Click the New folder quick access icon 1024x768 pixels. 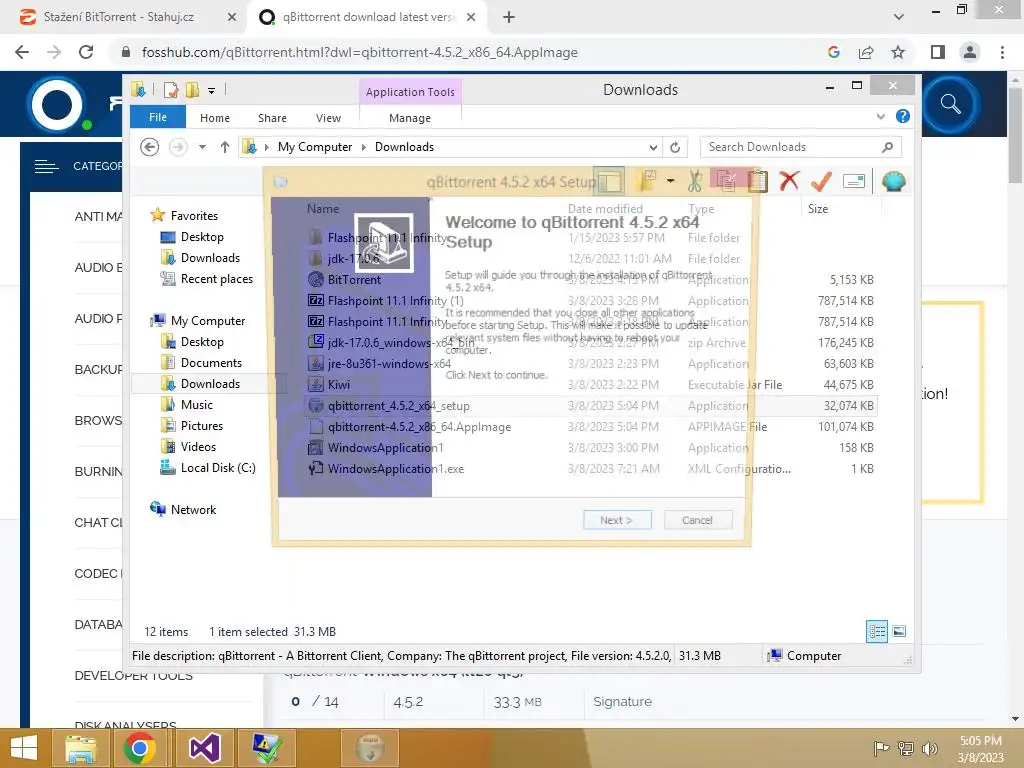(192, 90)
